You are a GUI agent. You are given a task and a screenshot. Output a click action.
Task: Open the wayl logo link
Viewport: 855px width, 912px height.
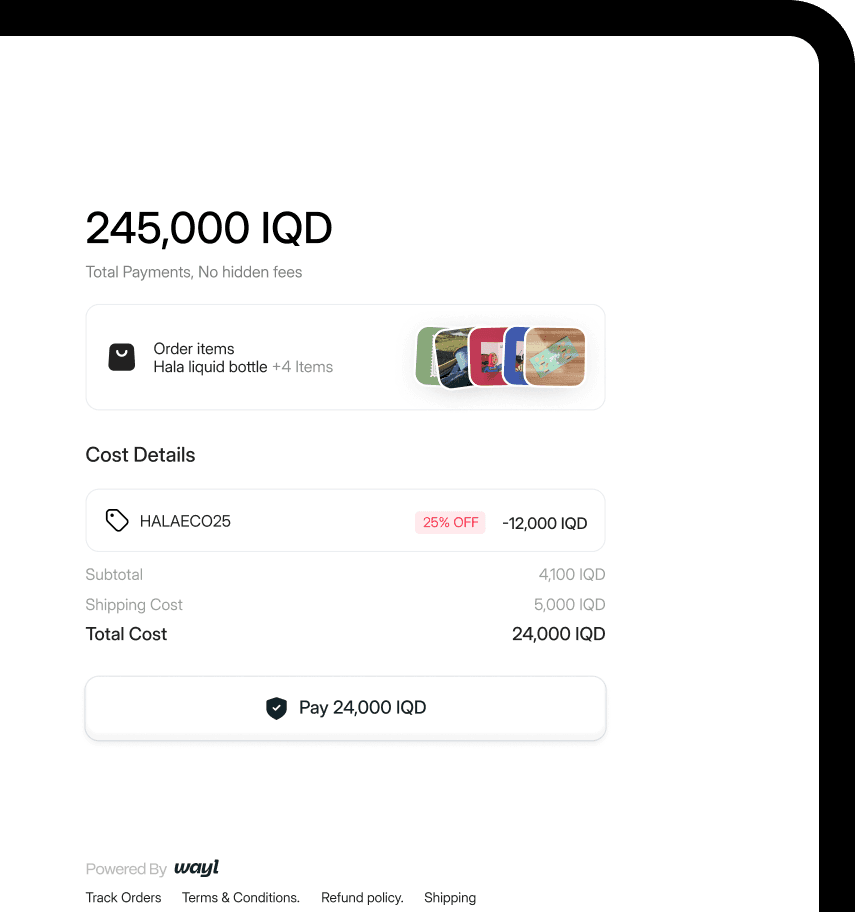197,867
